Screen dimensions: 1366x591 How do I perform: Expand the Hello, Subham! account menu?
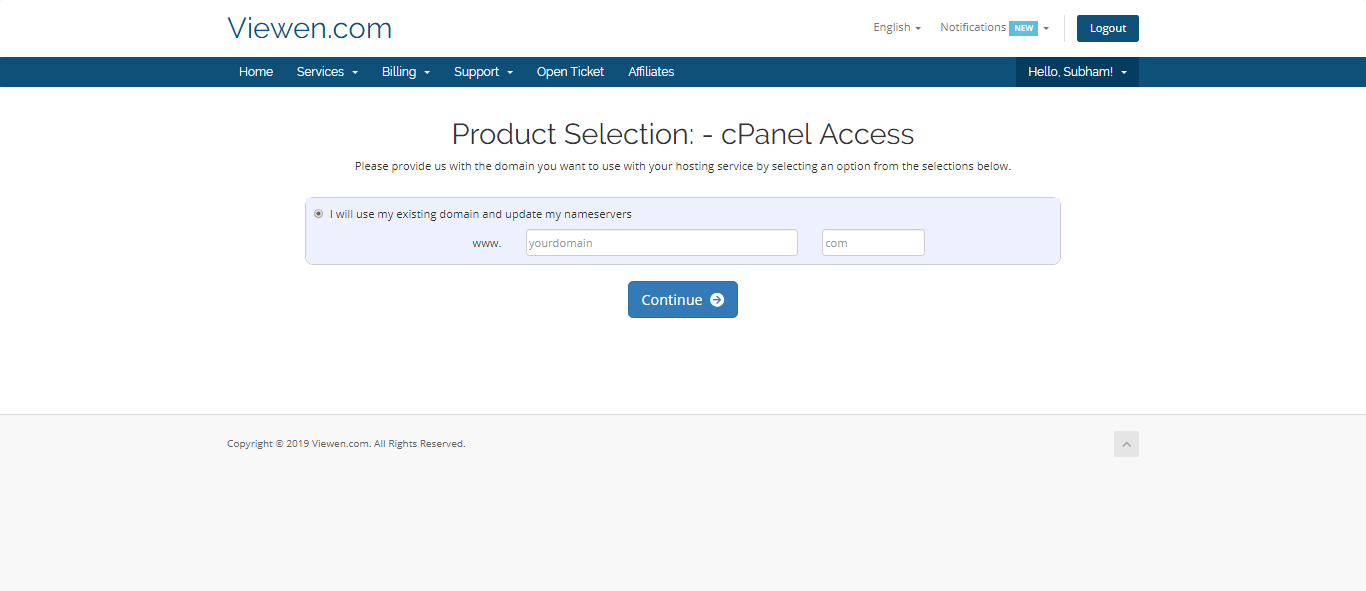1077,72
